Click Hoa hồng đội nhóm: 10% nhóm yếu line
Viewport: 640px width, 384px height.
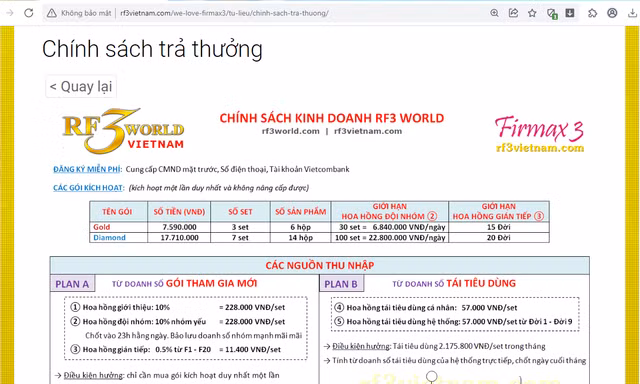pyautogui.click(x=178, y=322)
